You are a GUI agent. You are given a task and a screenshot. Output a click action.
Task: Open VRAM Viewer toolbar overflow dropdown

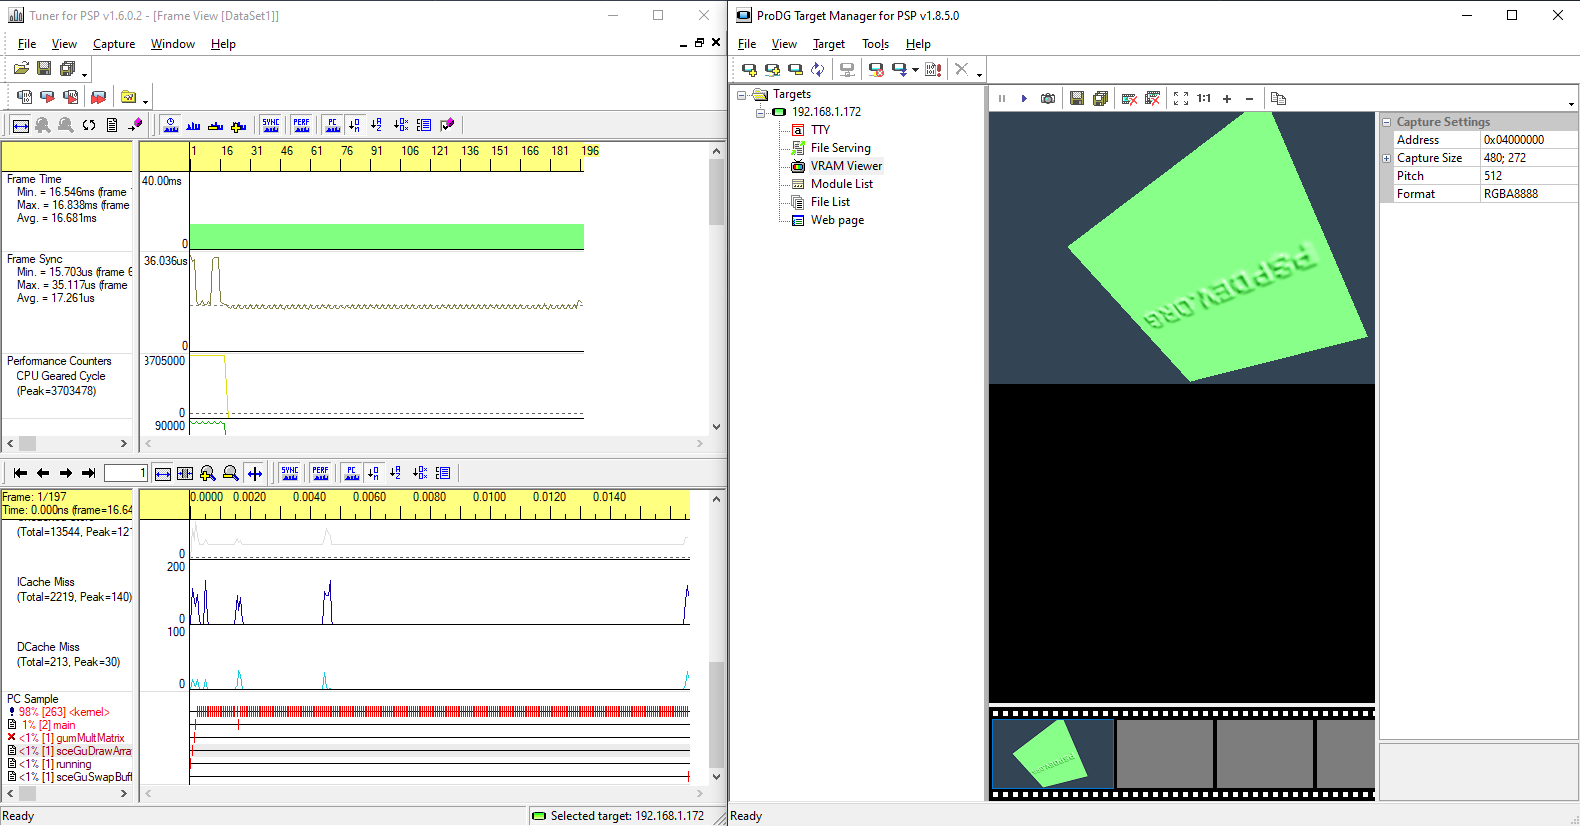tap(1571, 103)
